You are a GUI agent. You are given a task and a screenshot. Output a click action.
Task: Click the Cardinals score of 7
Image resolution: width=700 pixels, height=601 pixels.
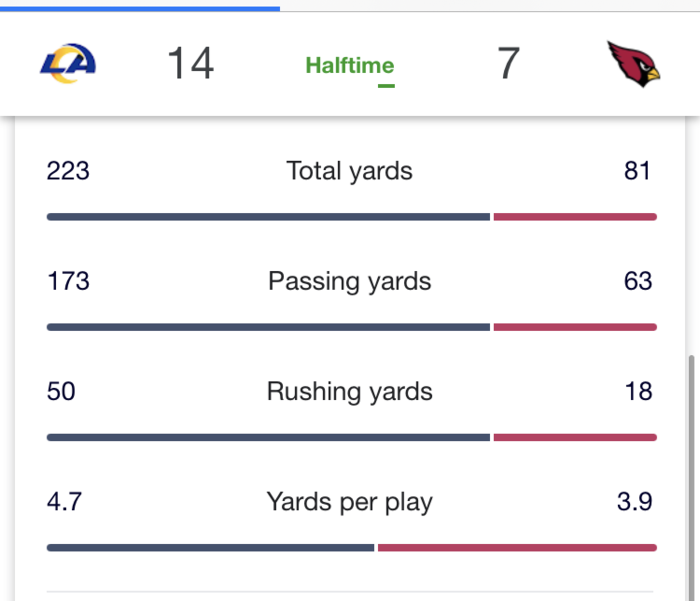pos(508,65)
